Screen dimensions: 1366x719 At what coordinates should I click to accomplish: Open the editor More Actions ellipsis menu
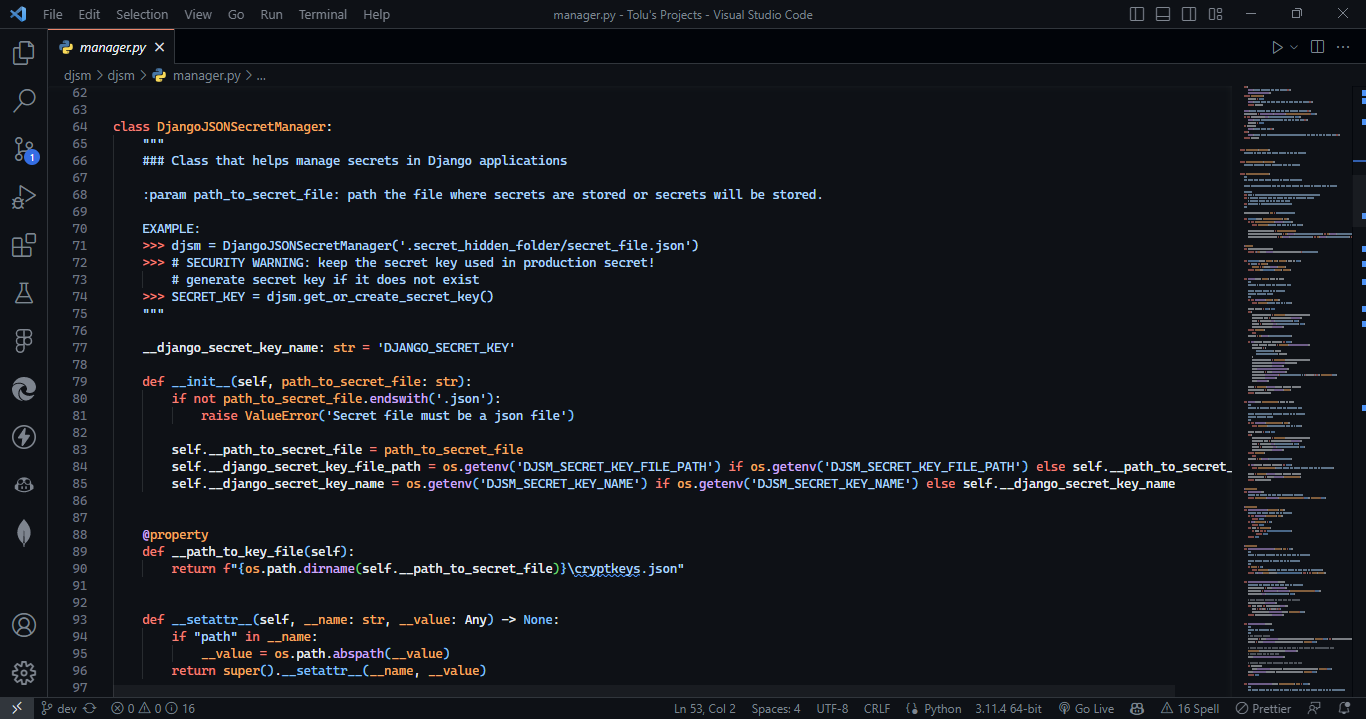(1343, 47)
